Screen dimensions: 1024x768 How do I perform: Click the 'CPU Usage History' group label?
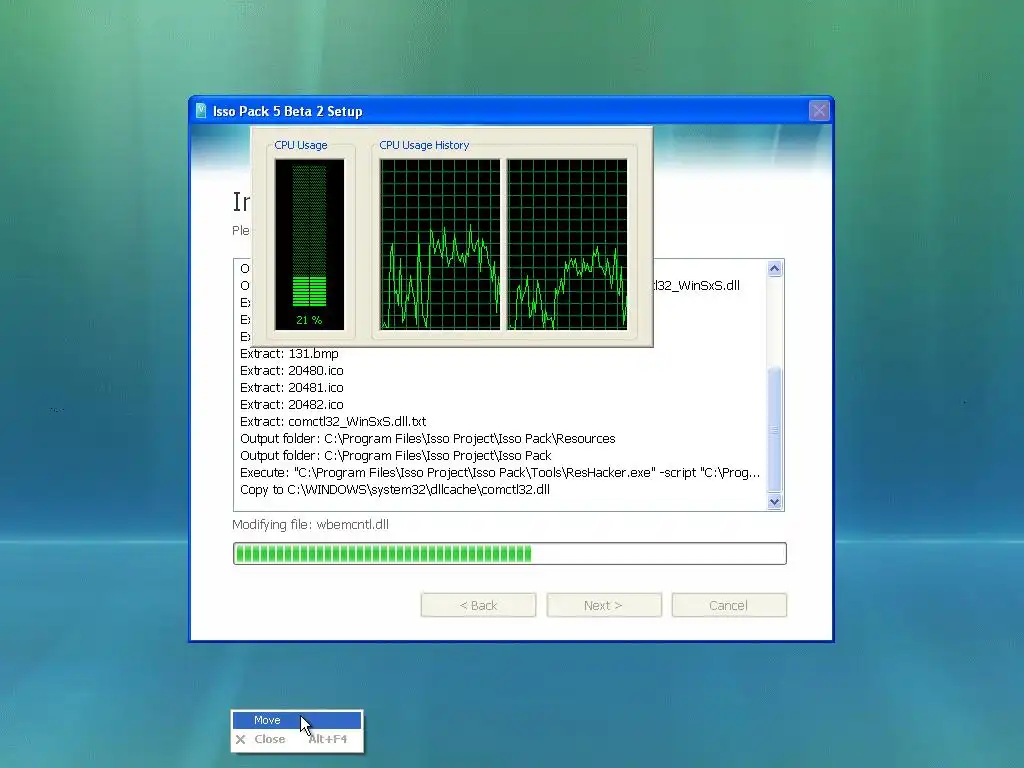(424, 145)
